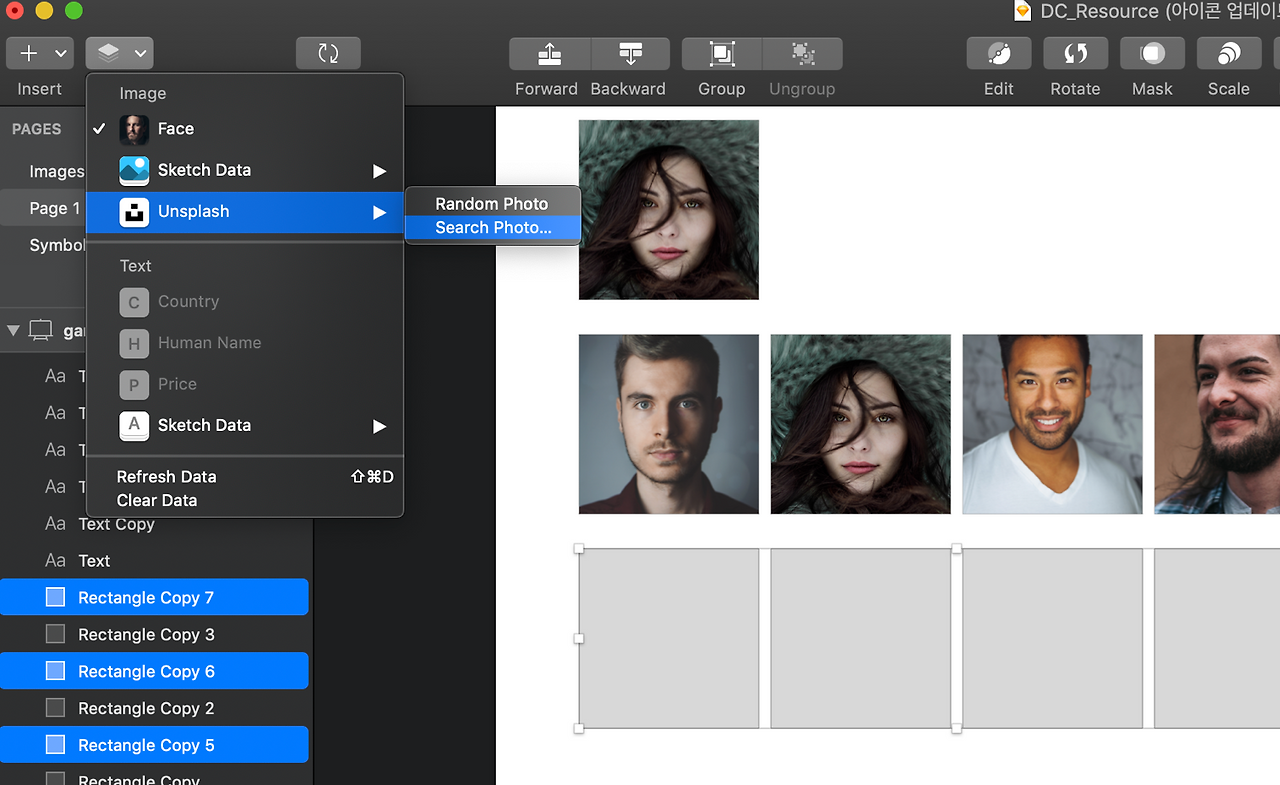Click the Edit tool icon
This screenshot has height=785, width=1280.
coord(998,54)
